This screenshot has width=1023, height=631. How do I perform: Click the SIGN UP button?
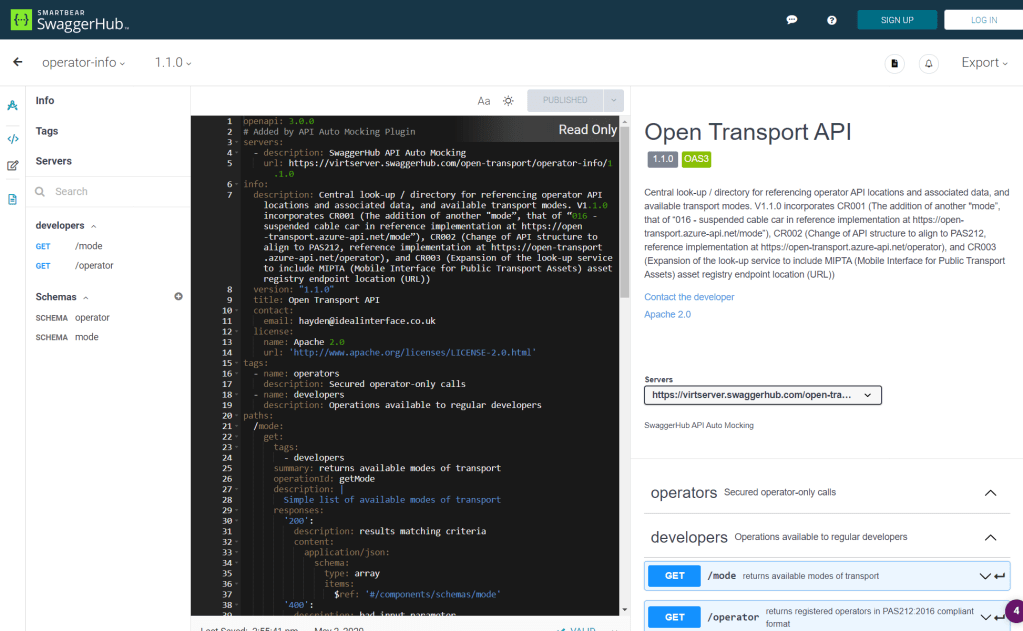pos(896,20)
